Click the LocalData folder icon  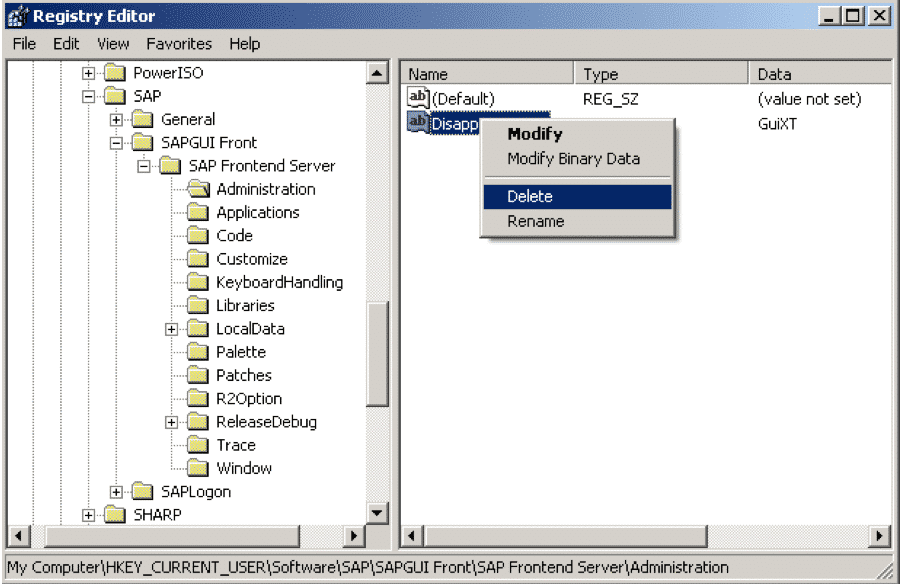pyautogui.click(x=198, y=329)
